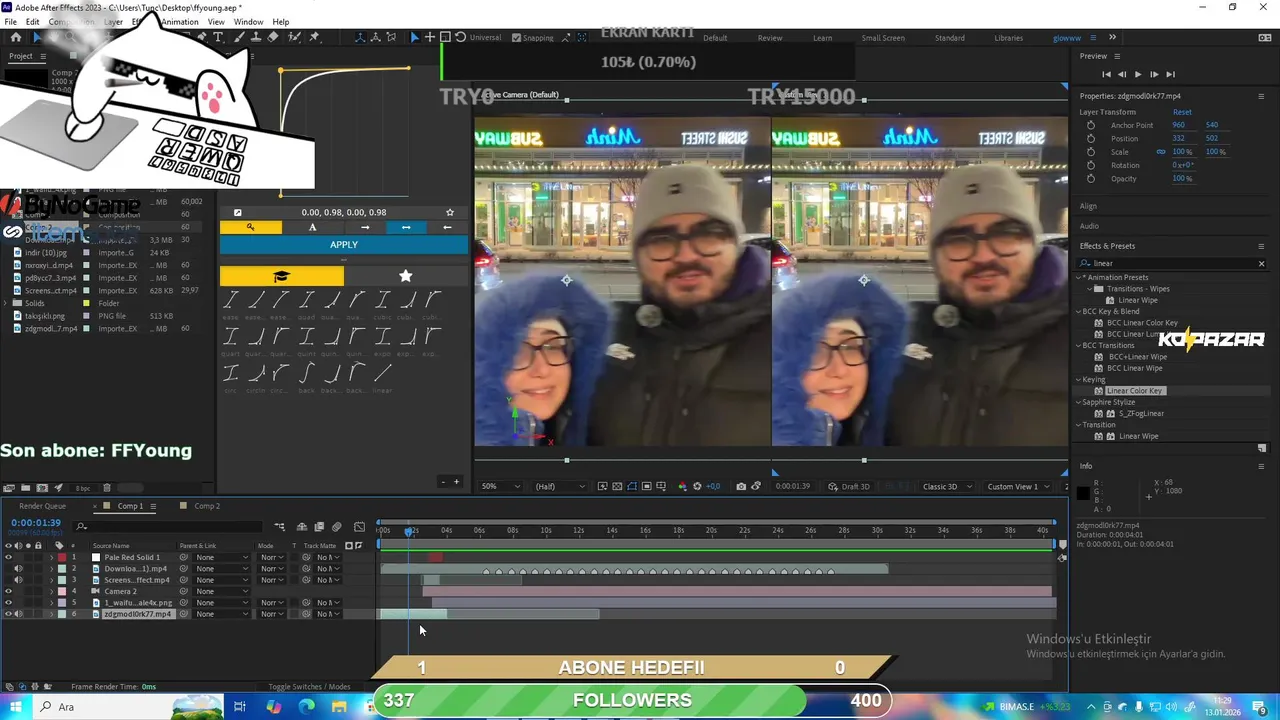Click the Pale Red Solid 1 label color swatch
1280x720 pixels.
(x=61, y=557)
